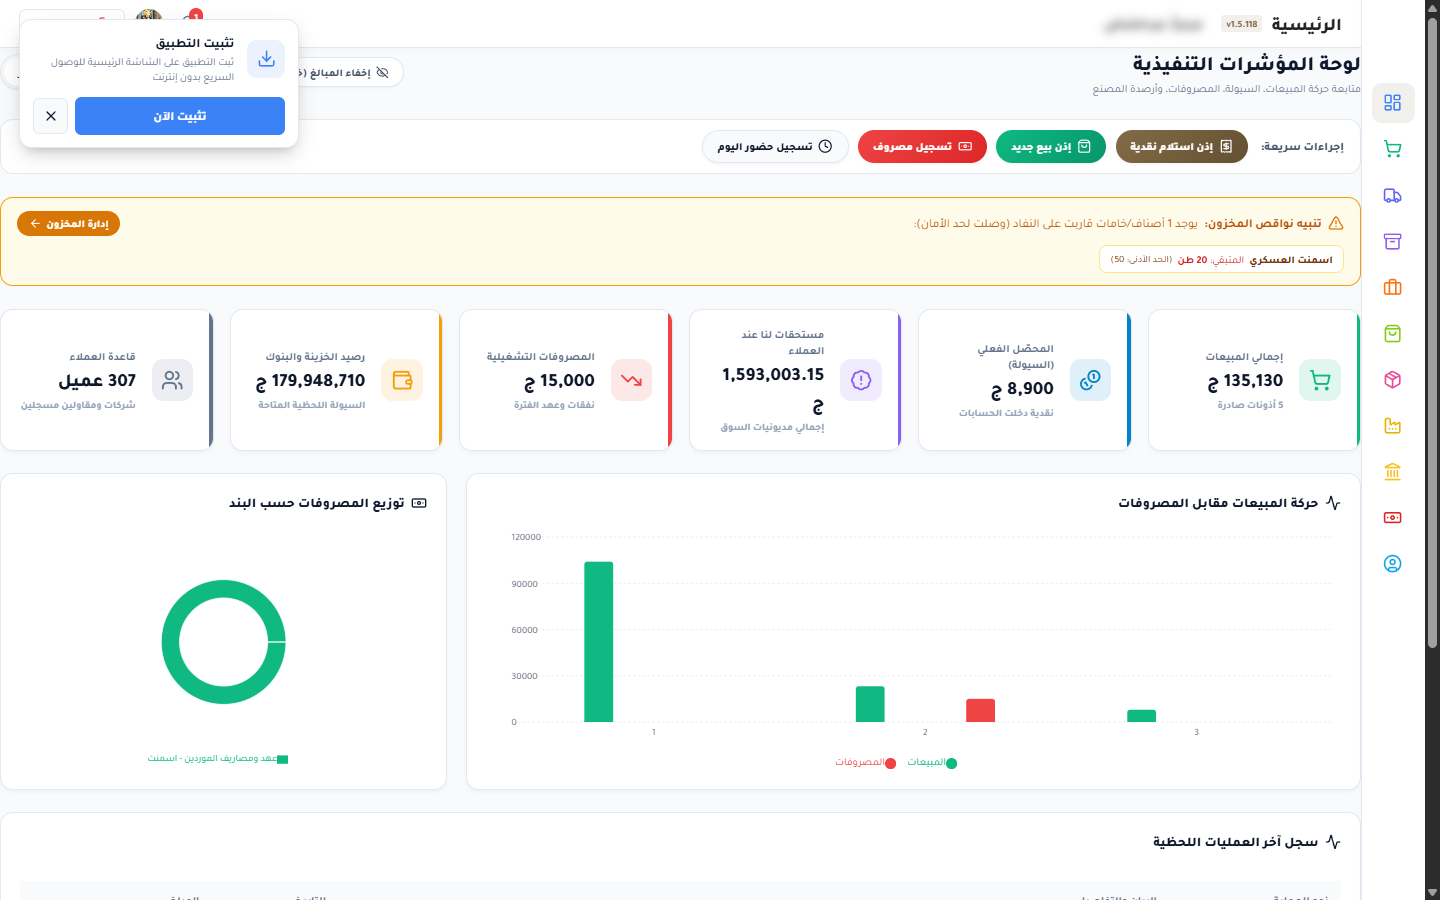Open the pink cube package sidebar icon
The image size is (1440, 900).
tap(1392, 380)
